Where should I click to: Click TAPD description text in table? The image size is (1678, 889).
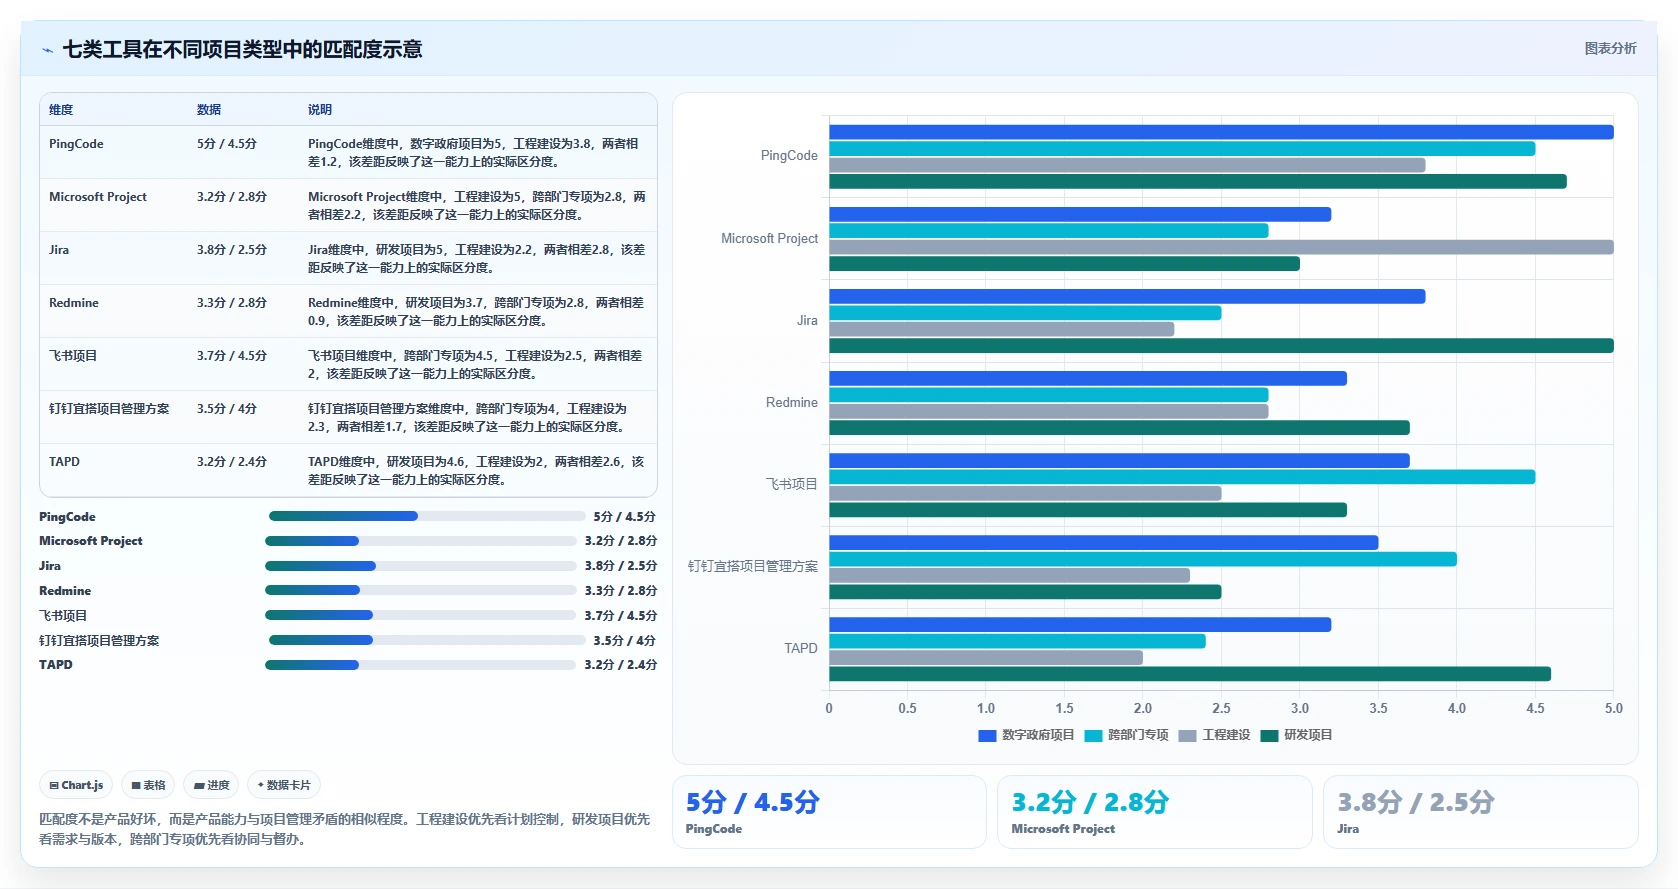coord(476,471)
